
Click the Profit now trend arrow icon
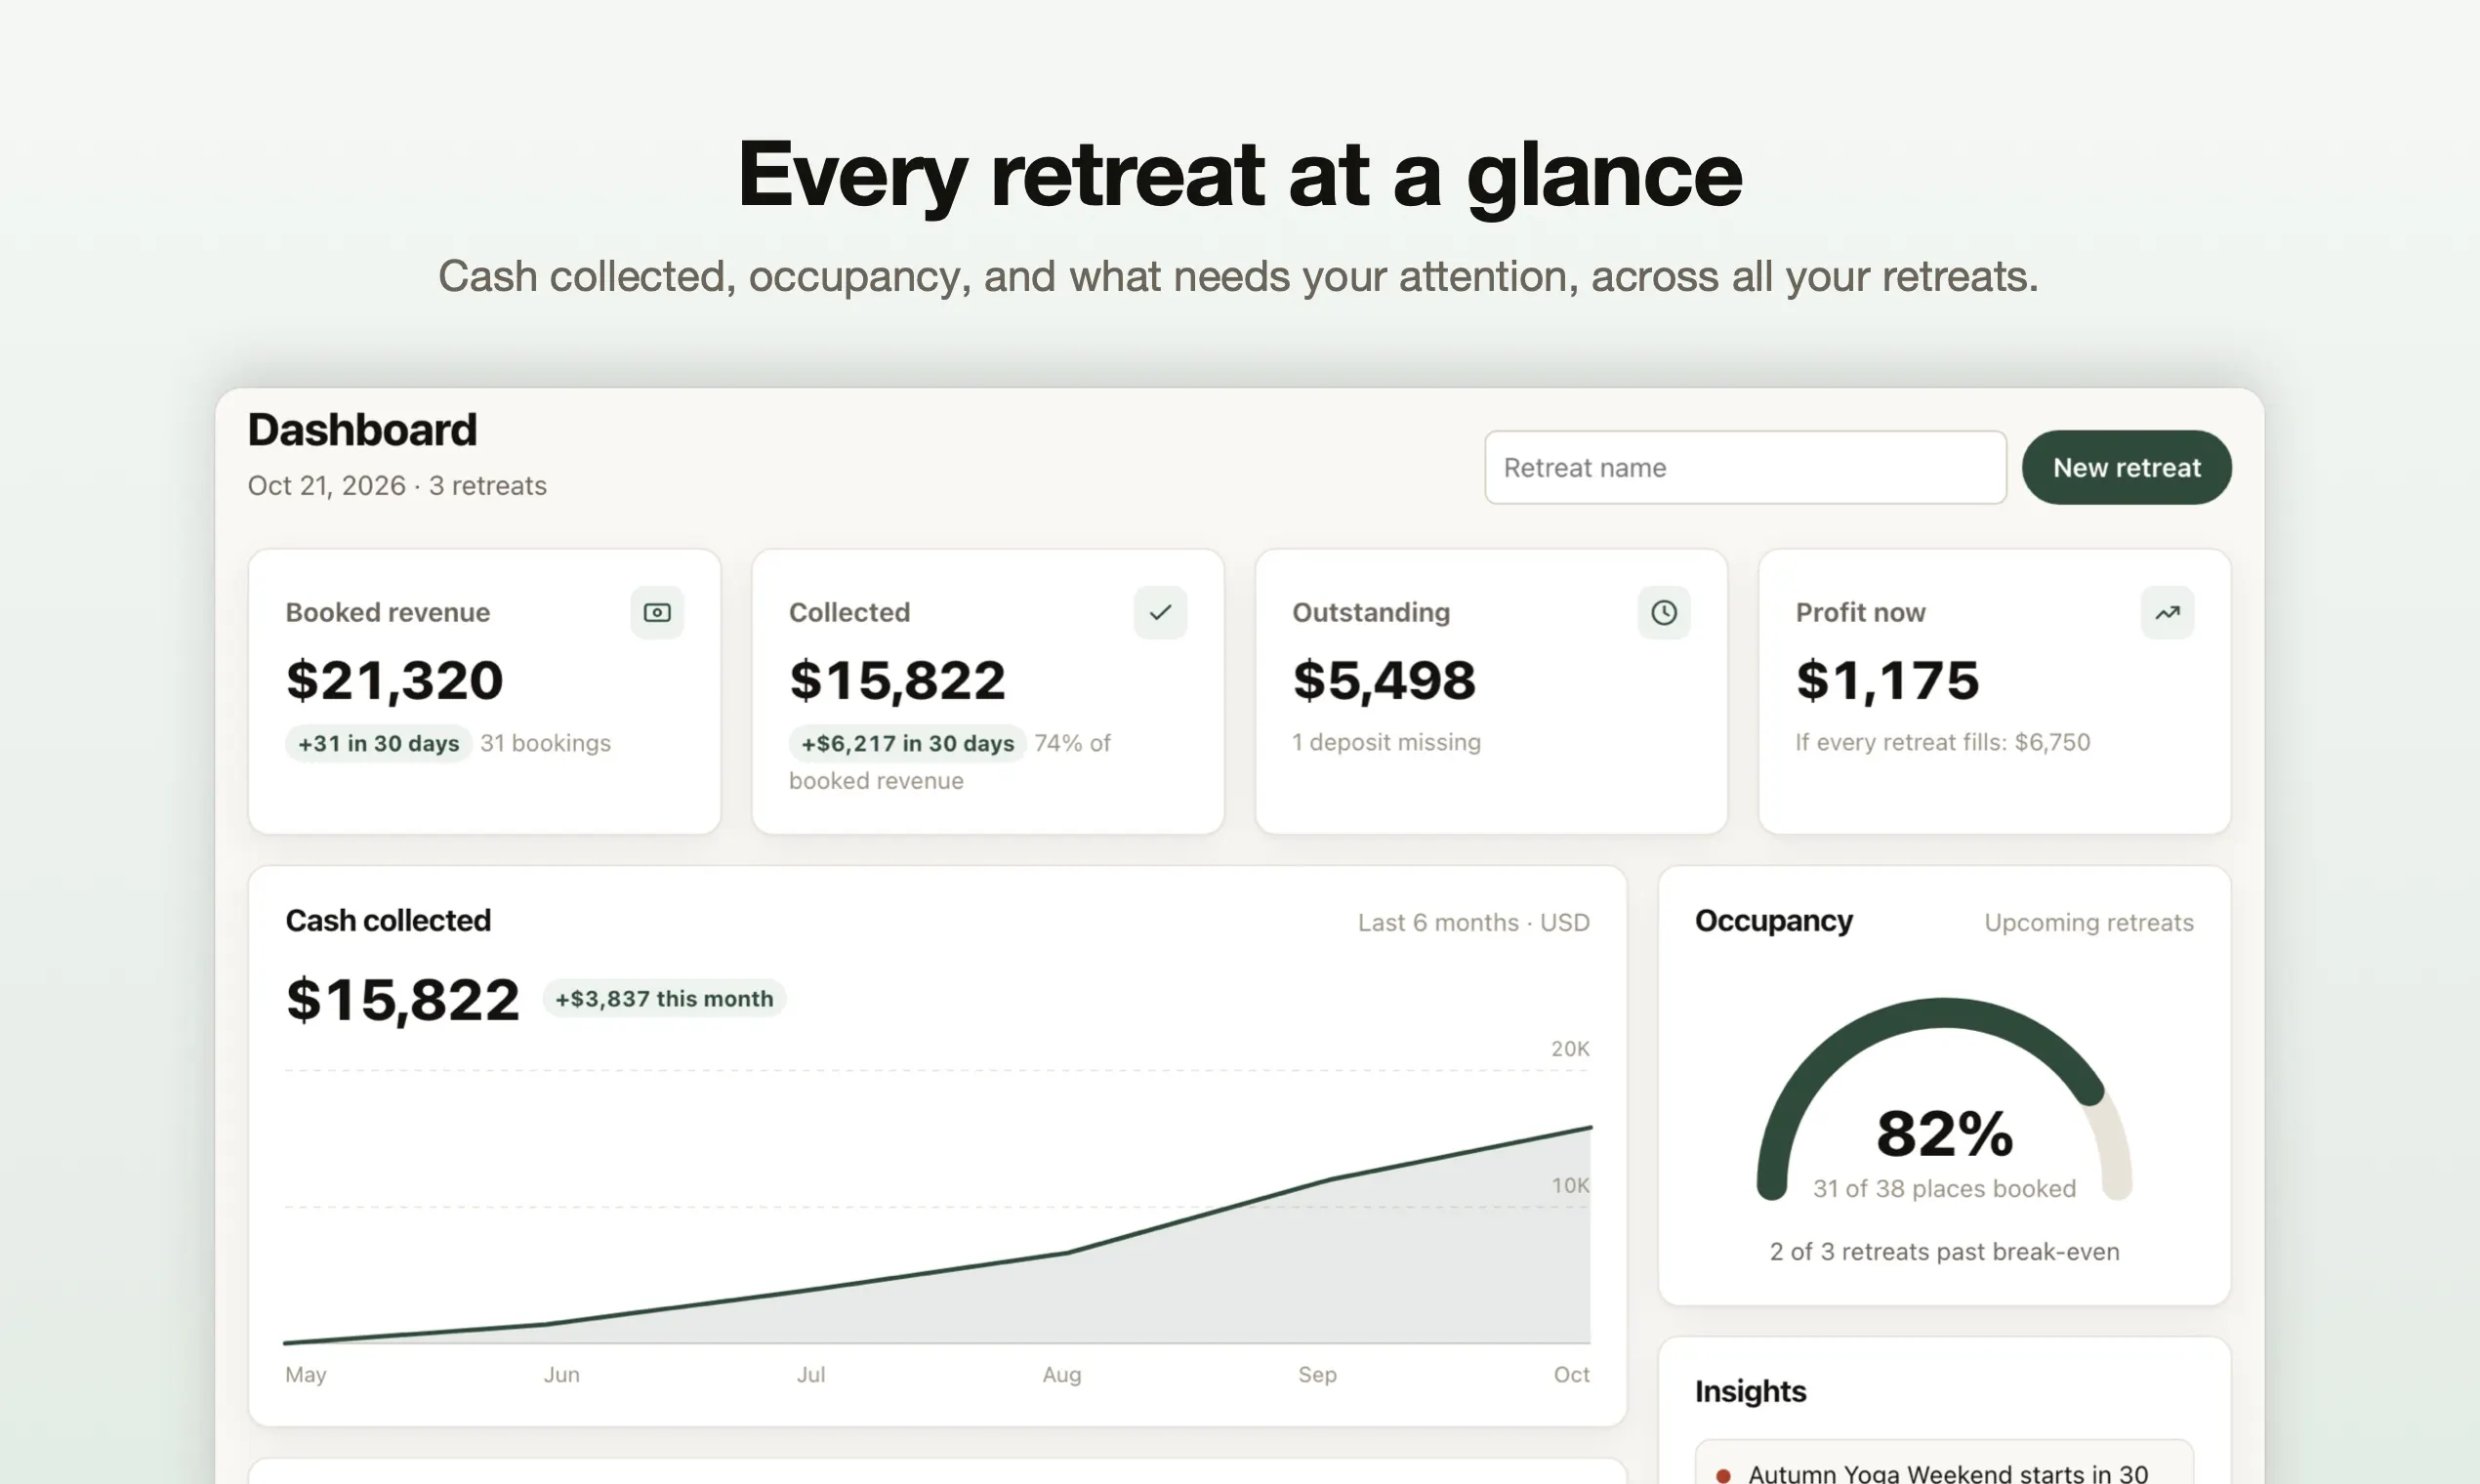pyautogui.click(x=2167, y=612)
